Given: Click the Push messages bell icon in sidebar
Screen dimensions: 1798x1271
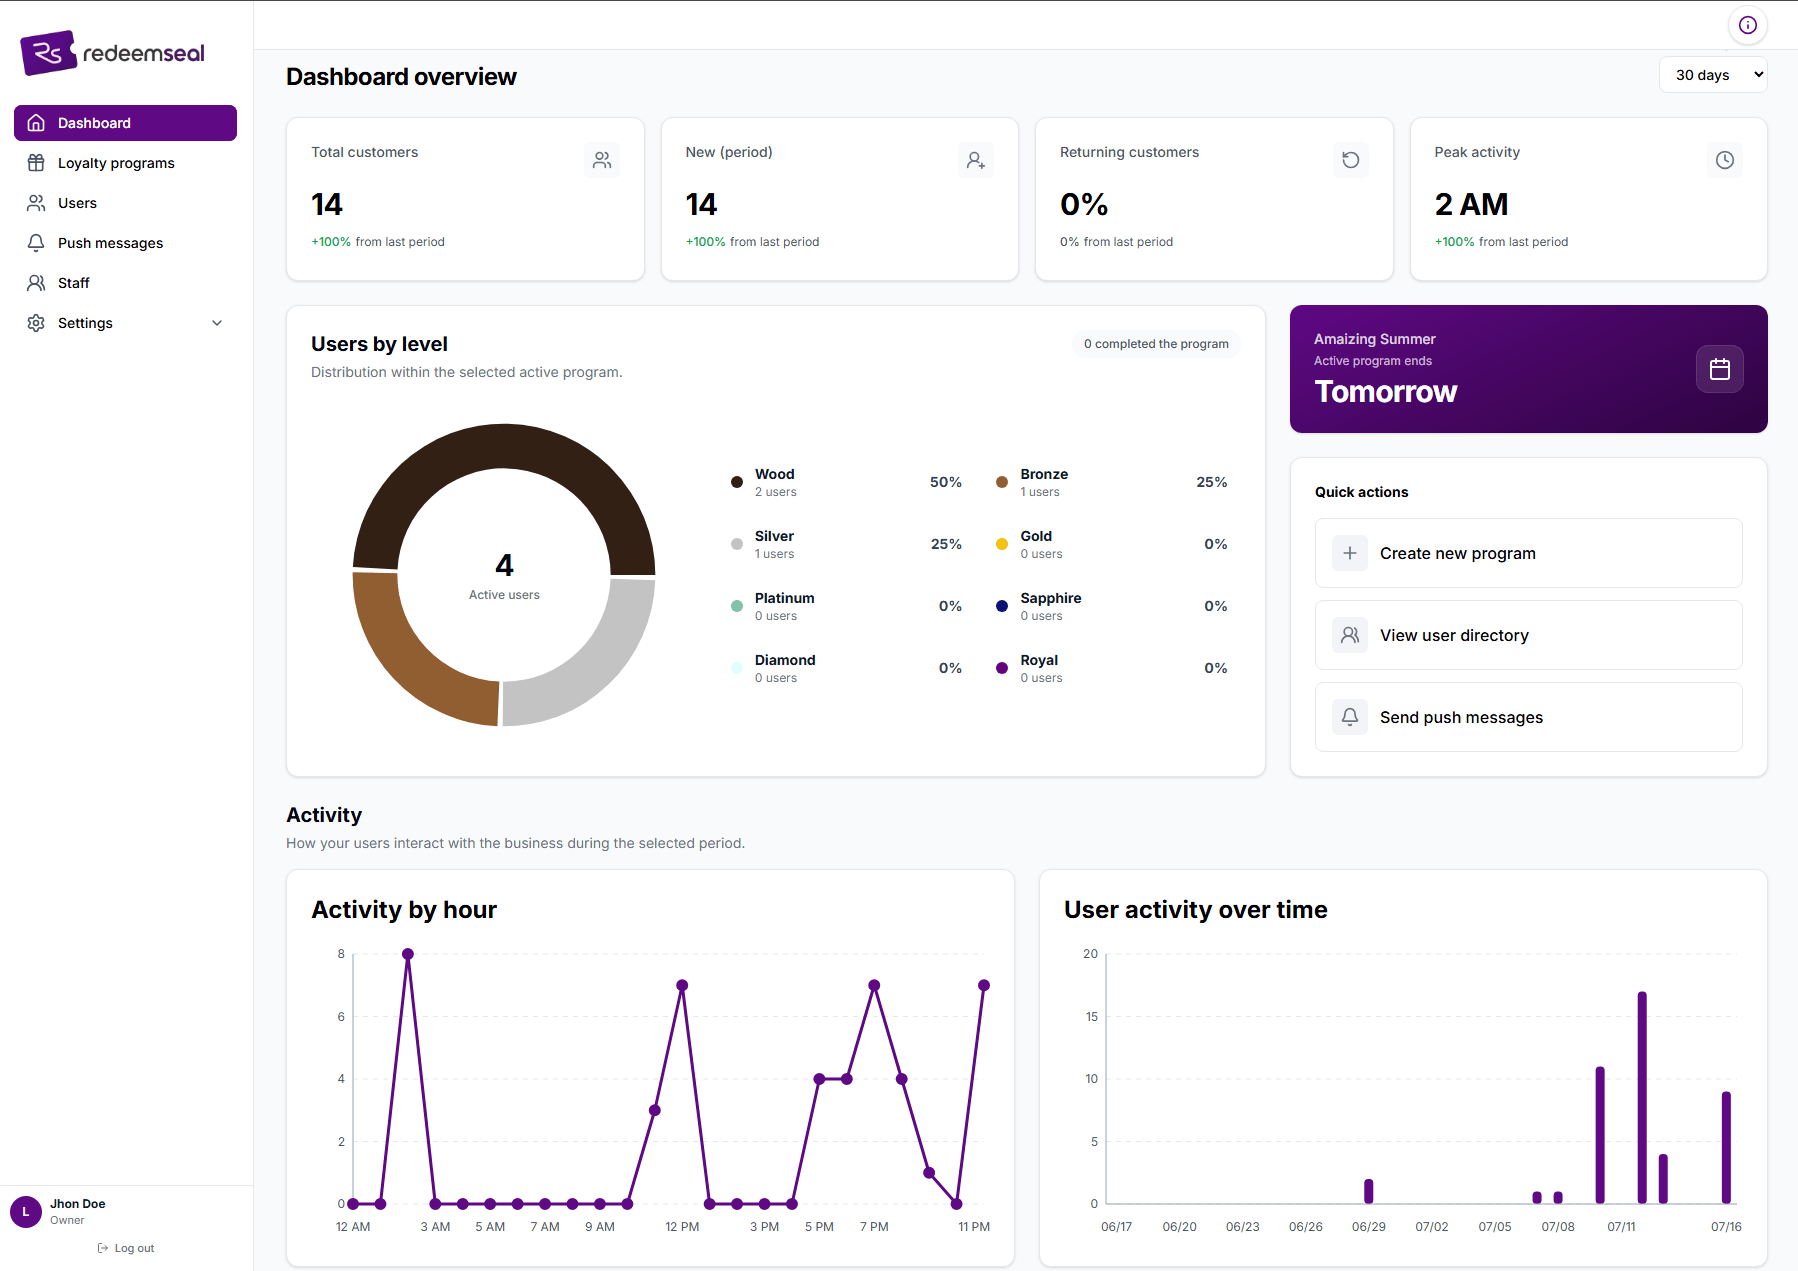Looking at the screenshot, I should (x=36, y=243).
